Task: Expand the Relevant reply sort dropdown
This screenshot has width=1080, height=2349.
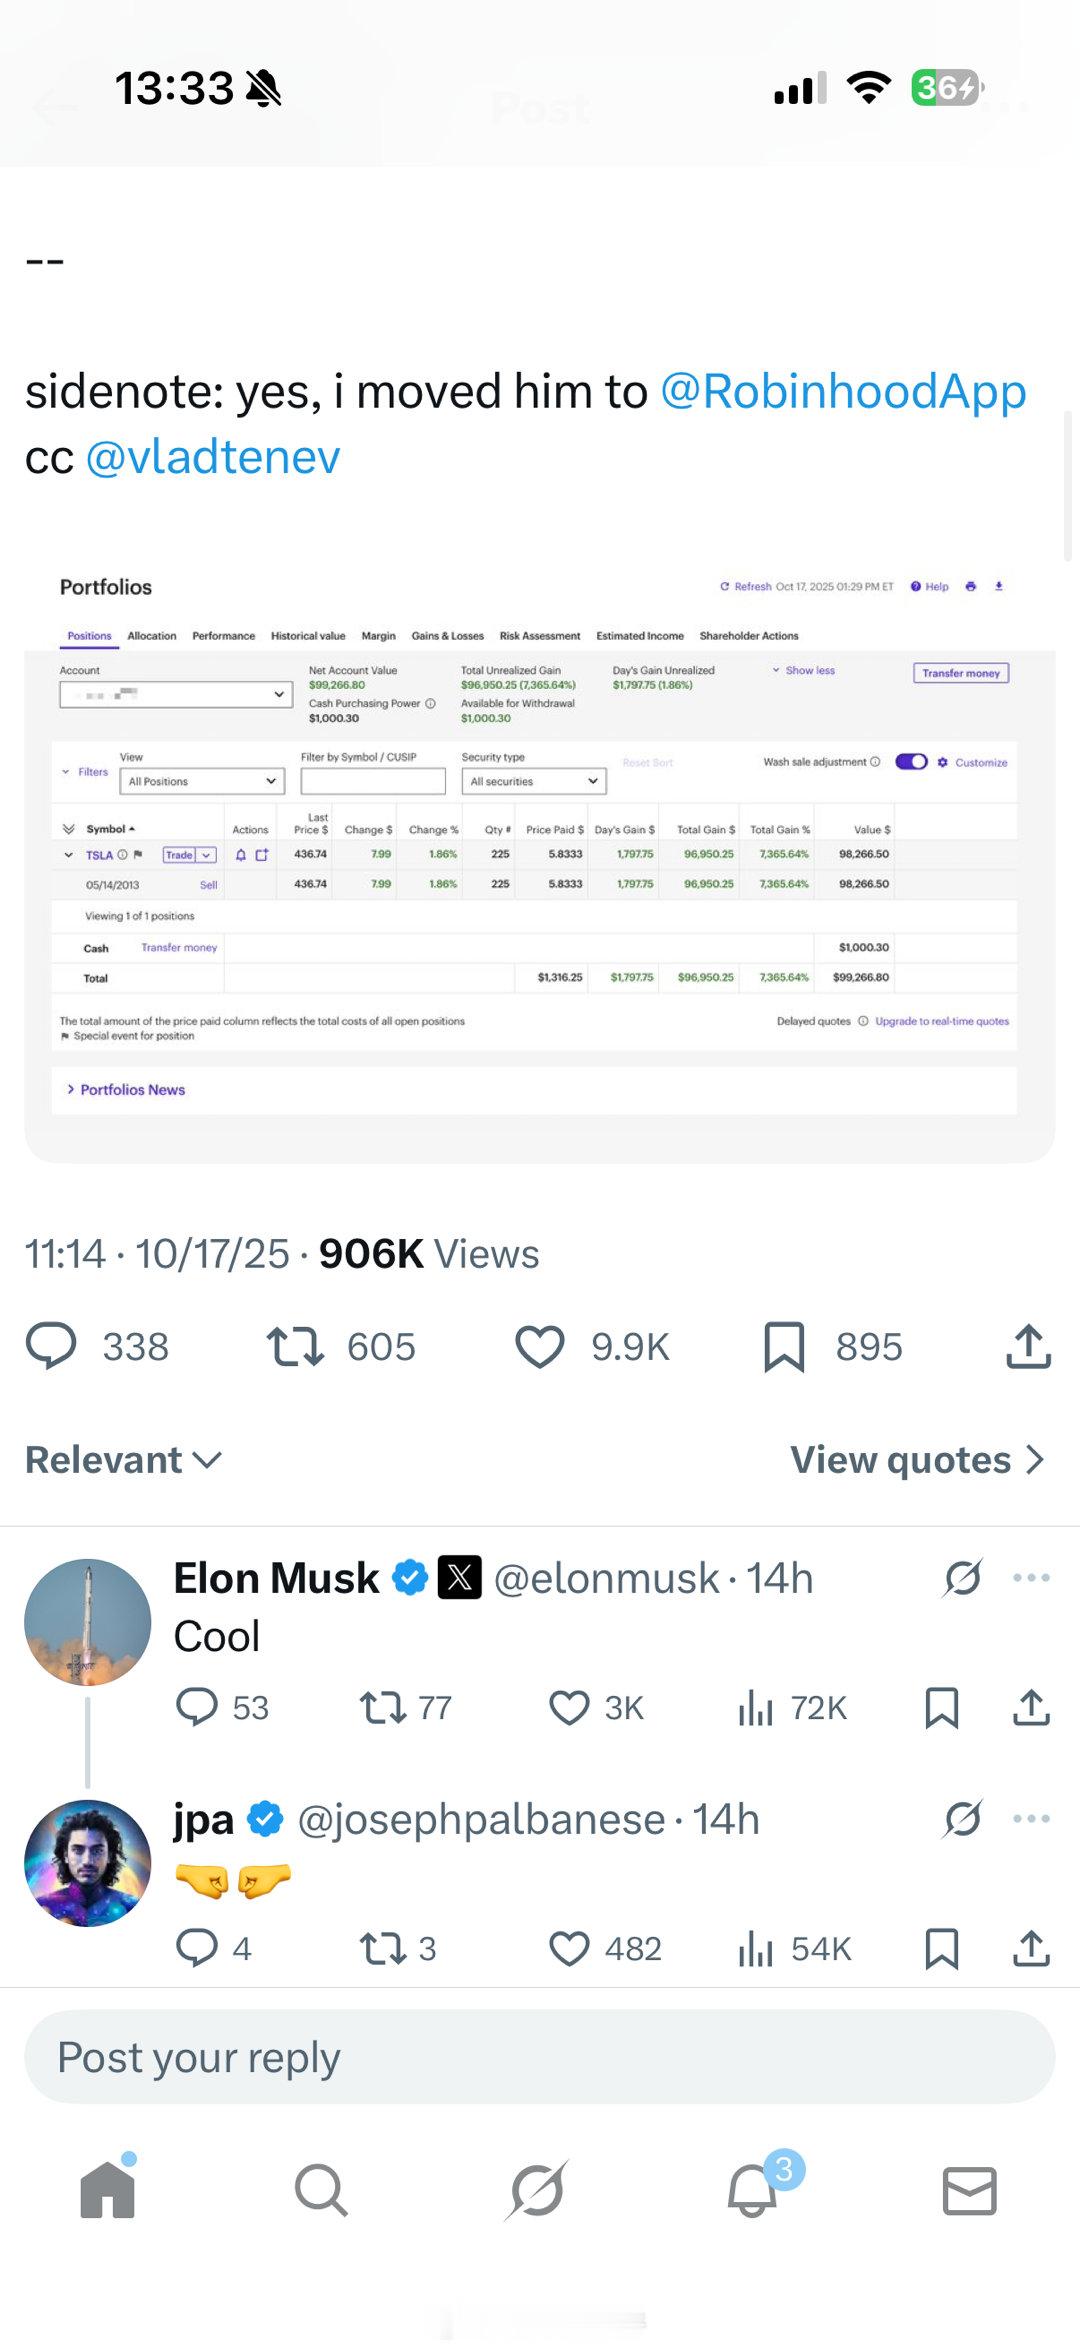Action: (x=123, y=1460)
